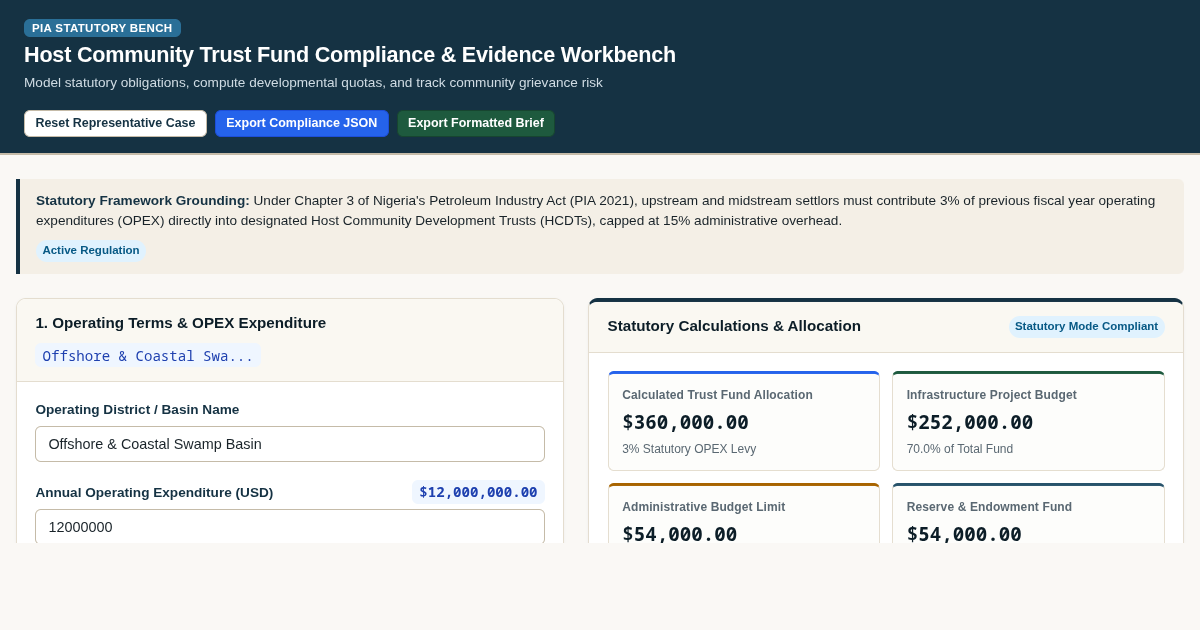Click the $252,000.00 budget value
The image size is (1200, 630).
[x=970, y=422]
